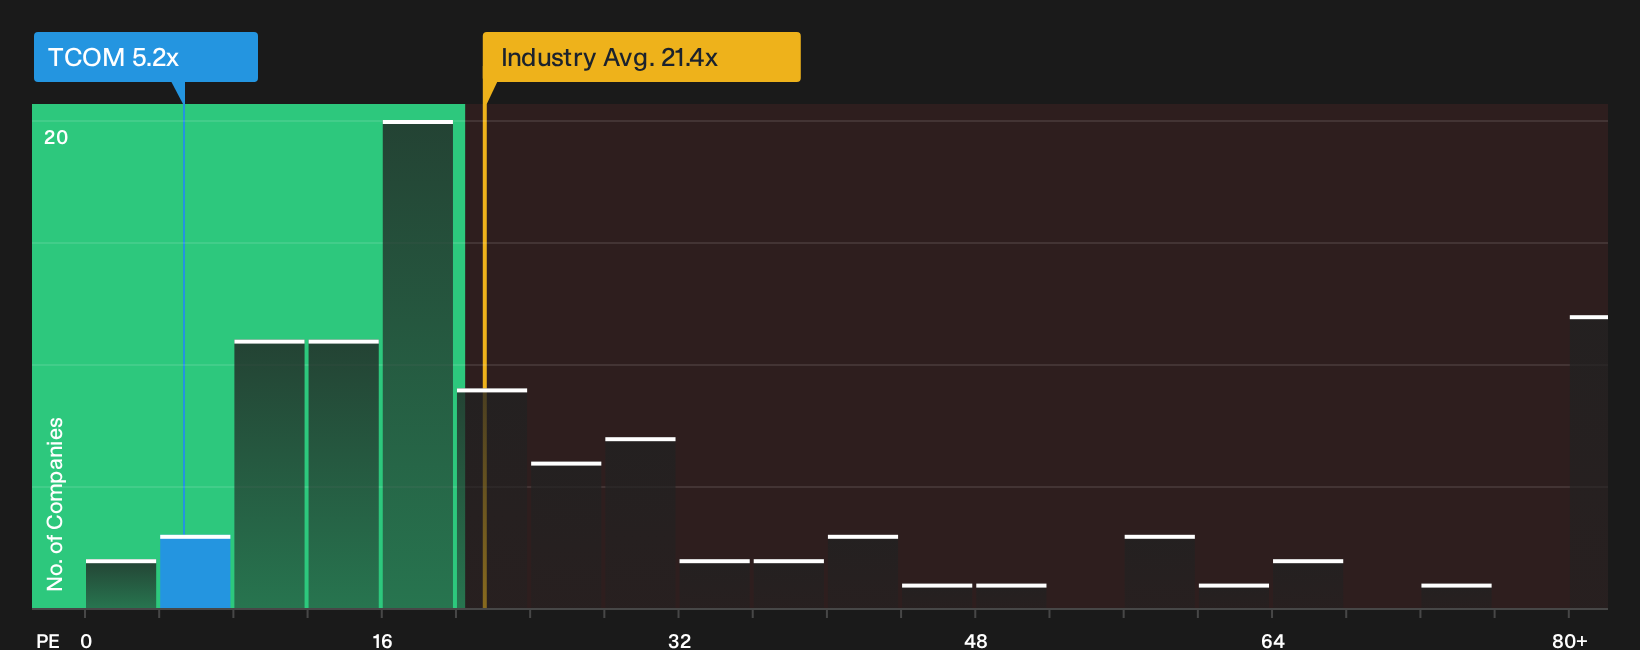
Task: Select the highlighted blue TCOM histogram bar
Action: [195, 572]
